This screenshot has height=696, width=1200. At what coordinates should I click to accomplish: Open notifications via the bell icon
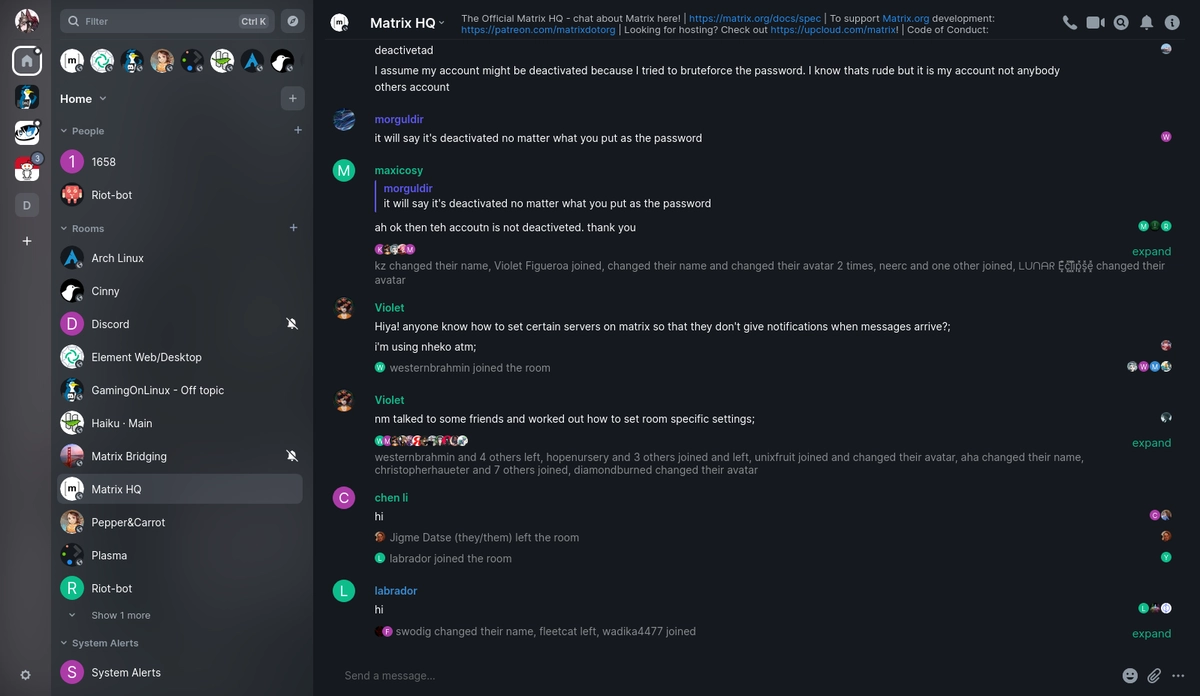tap(1146, 21)
